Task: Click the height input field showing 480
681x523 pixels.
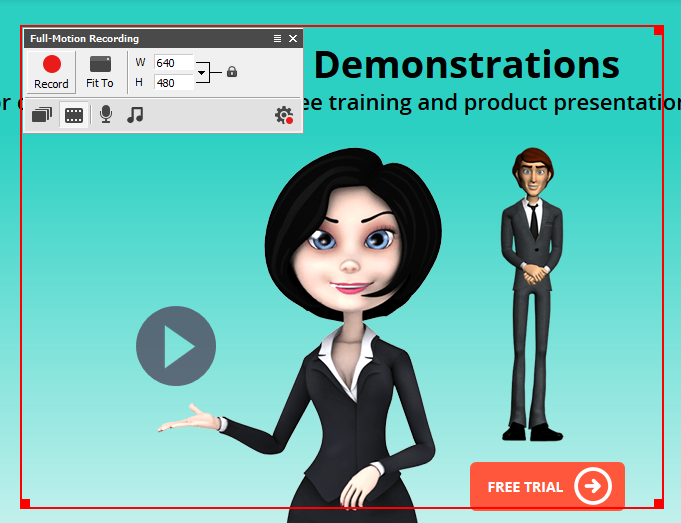Action: point(172,83)
